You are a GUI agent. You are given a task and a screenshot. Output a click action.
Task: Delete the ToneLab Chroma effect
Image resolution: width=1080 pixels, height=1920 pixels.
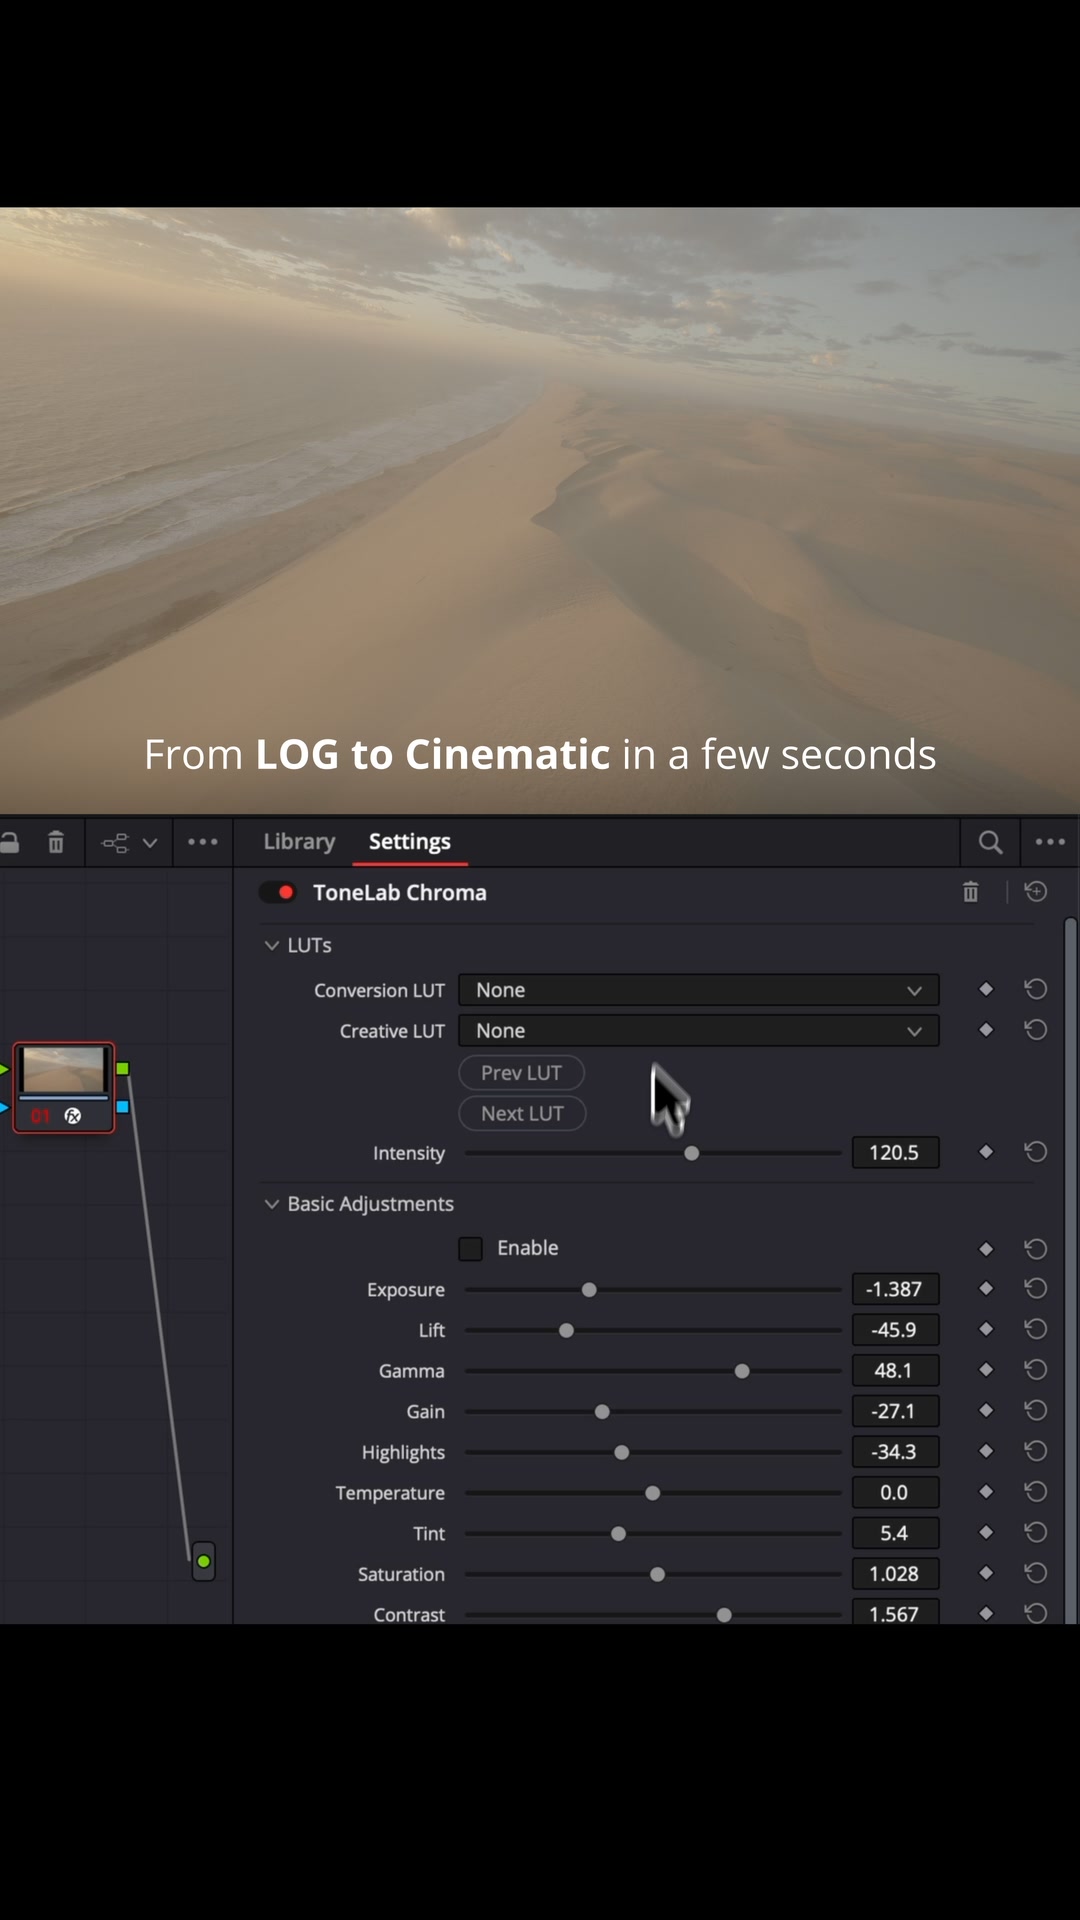point(970,892)
